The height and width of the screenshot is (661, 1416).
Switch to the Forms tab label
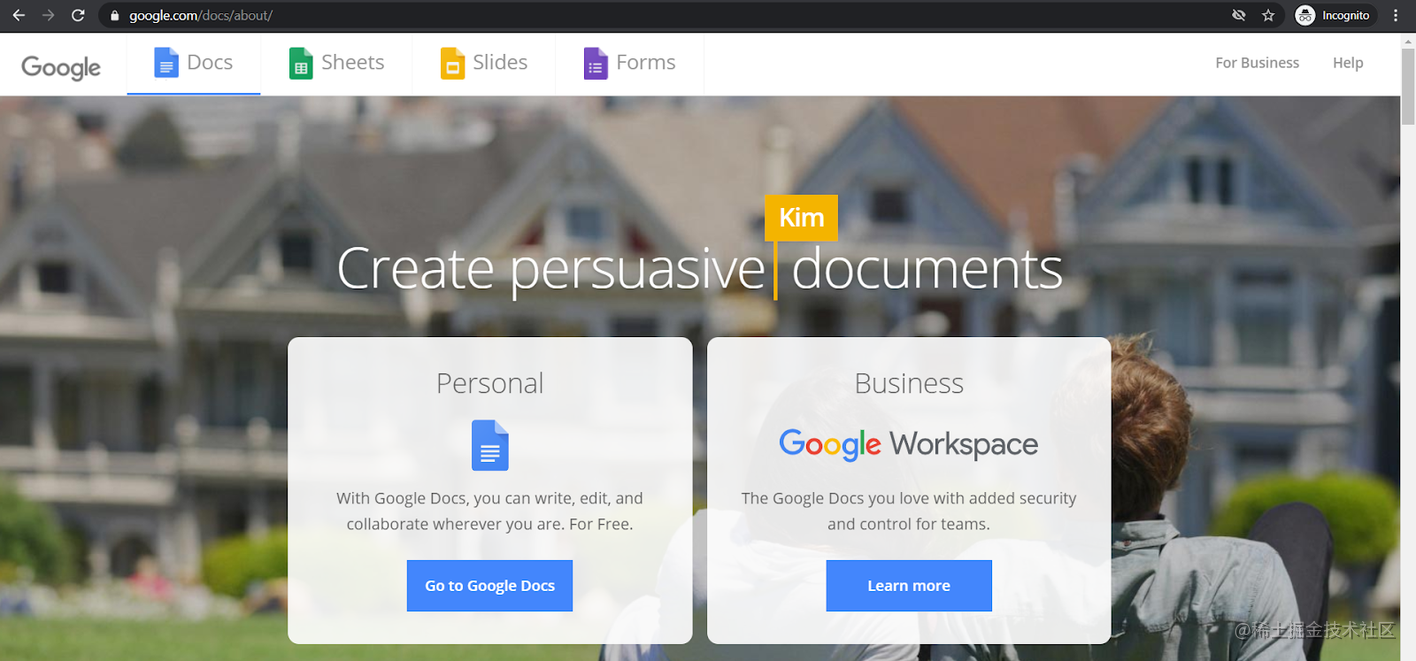coord(646,62)
